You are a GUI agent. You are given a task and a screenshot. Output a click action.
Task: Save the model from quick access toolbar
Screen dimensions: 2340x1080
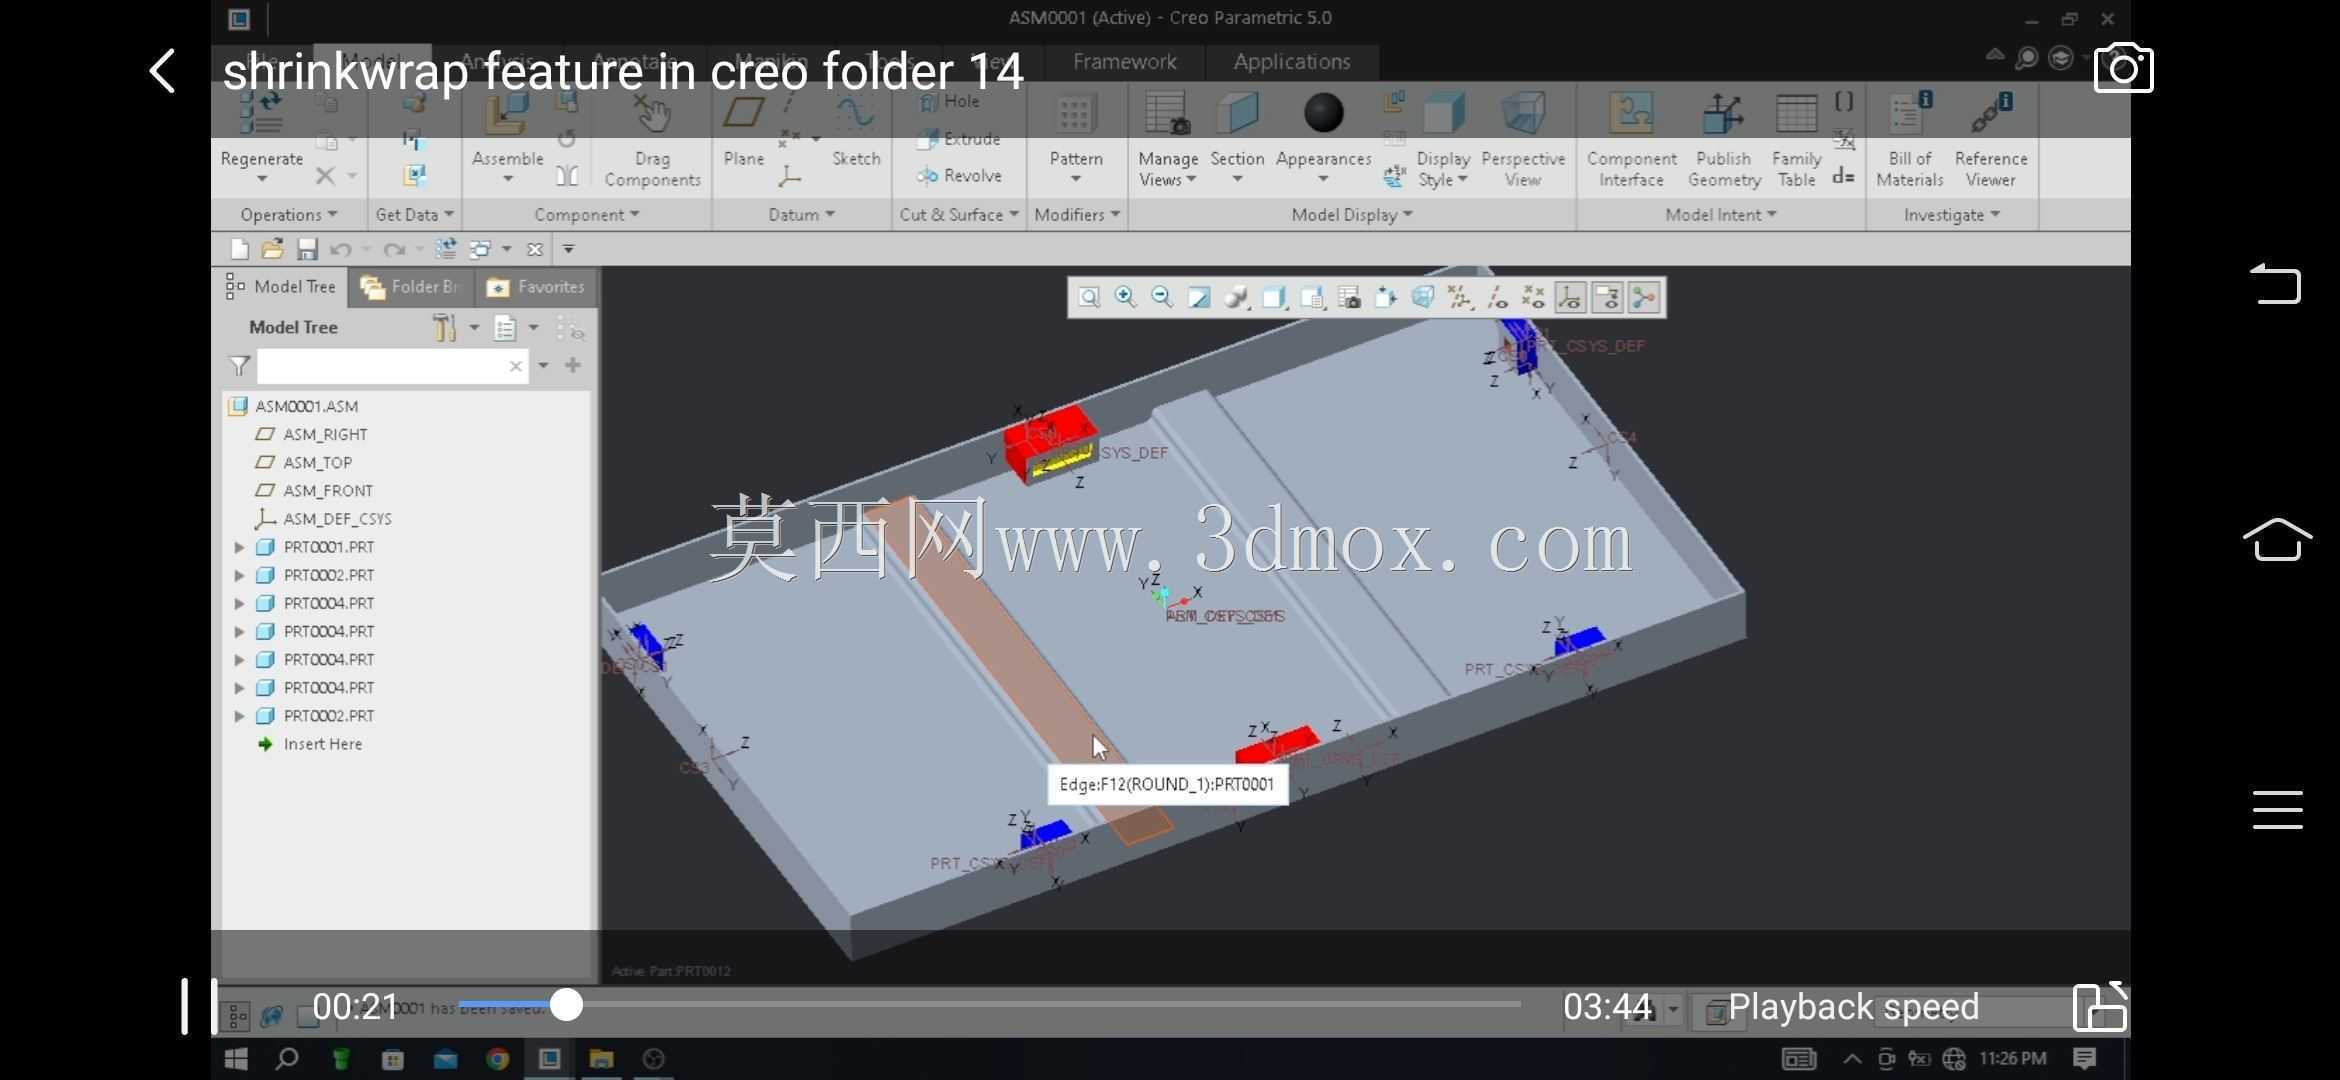(x=307, y=249)
